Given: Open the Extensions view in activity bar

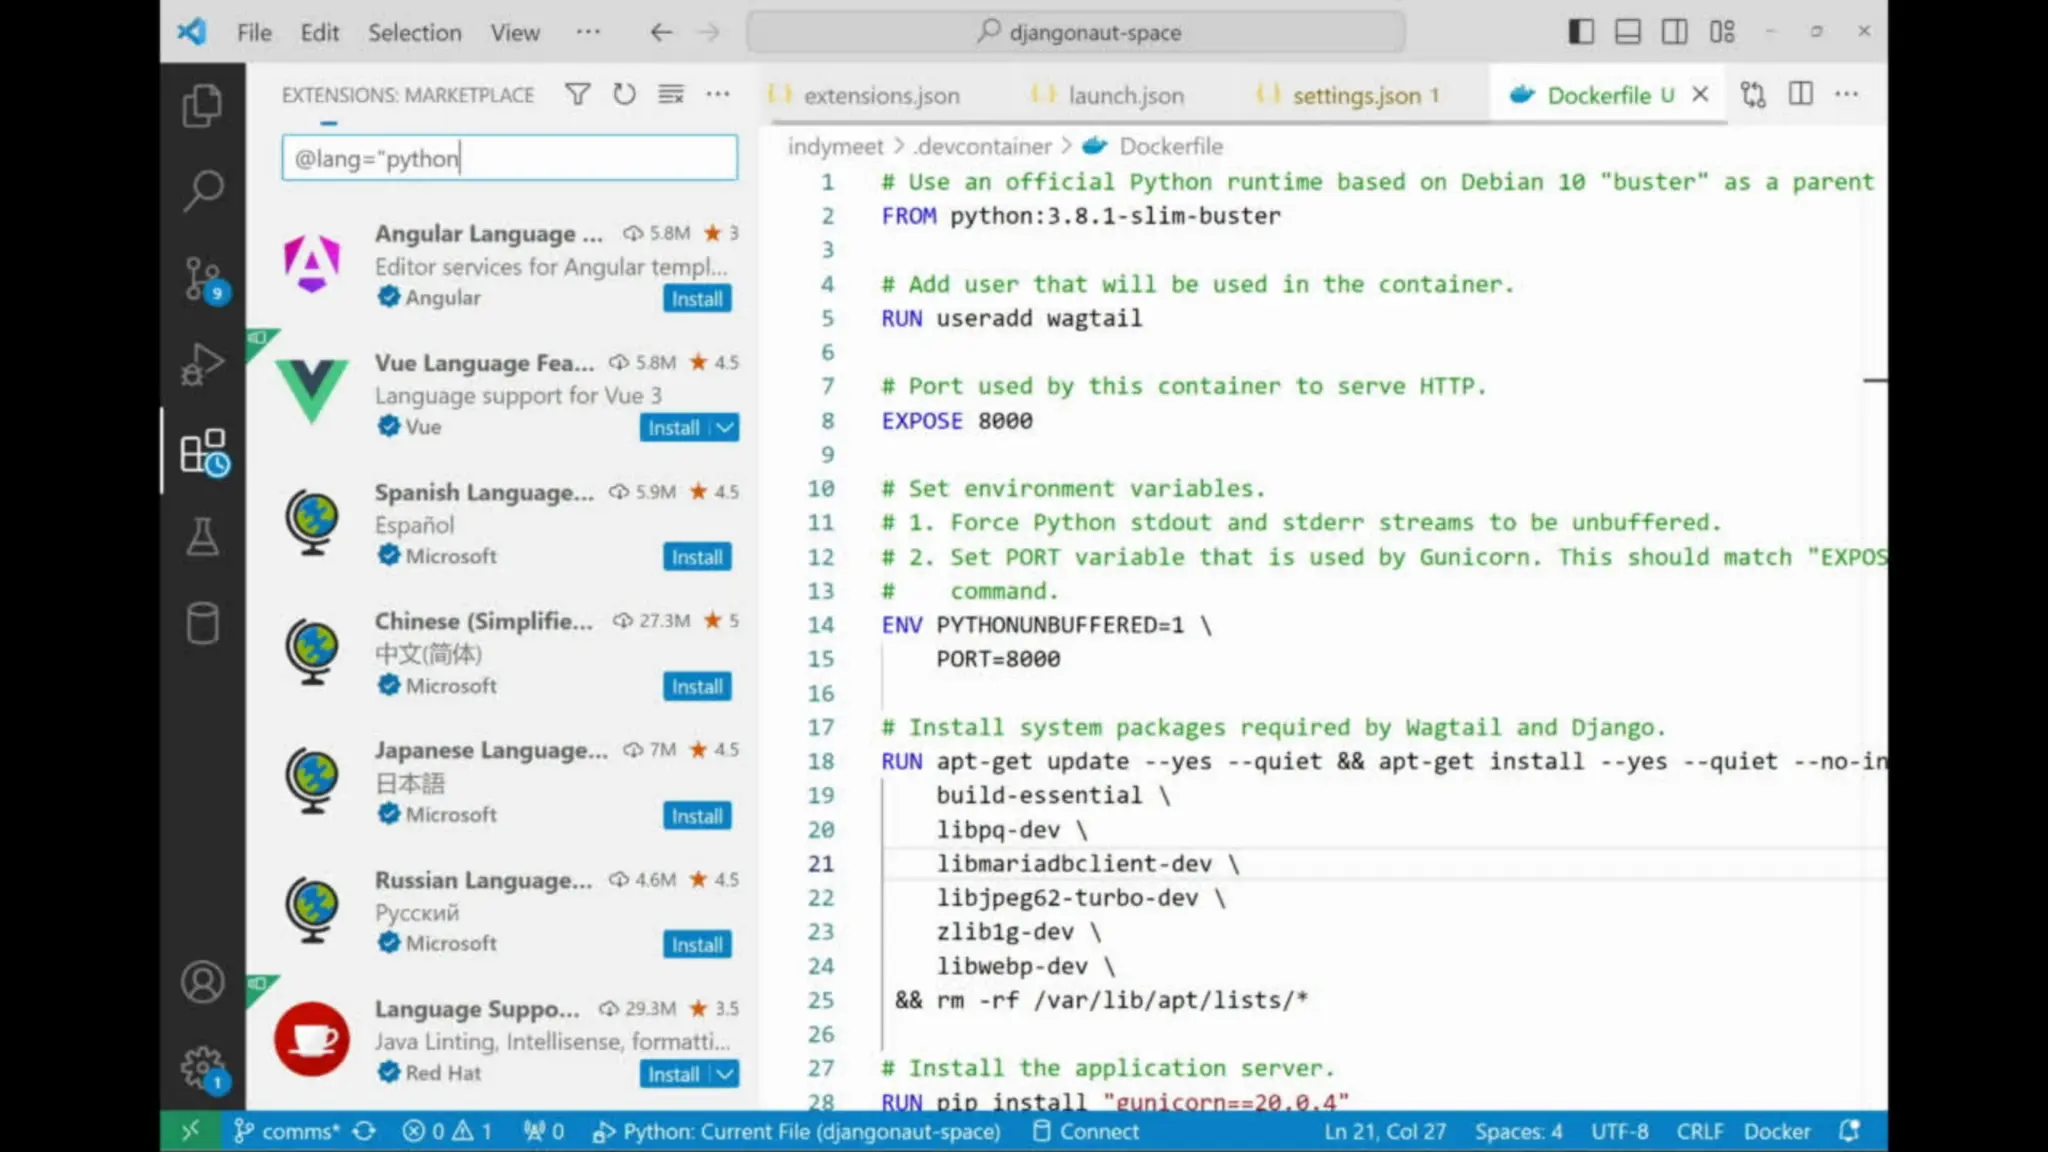Looking at the screenshot, I should [x=204, y=452].
